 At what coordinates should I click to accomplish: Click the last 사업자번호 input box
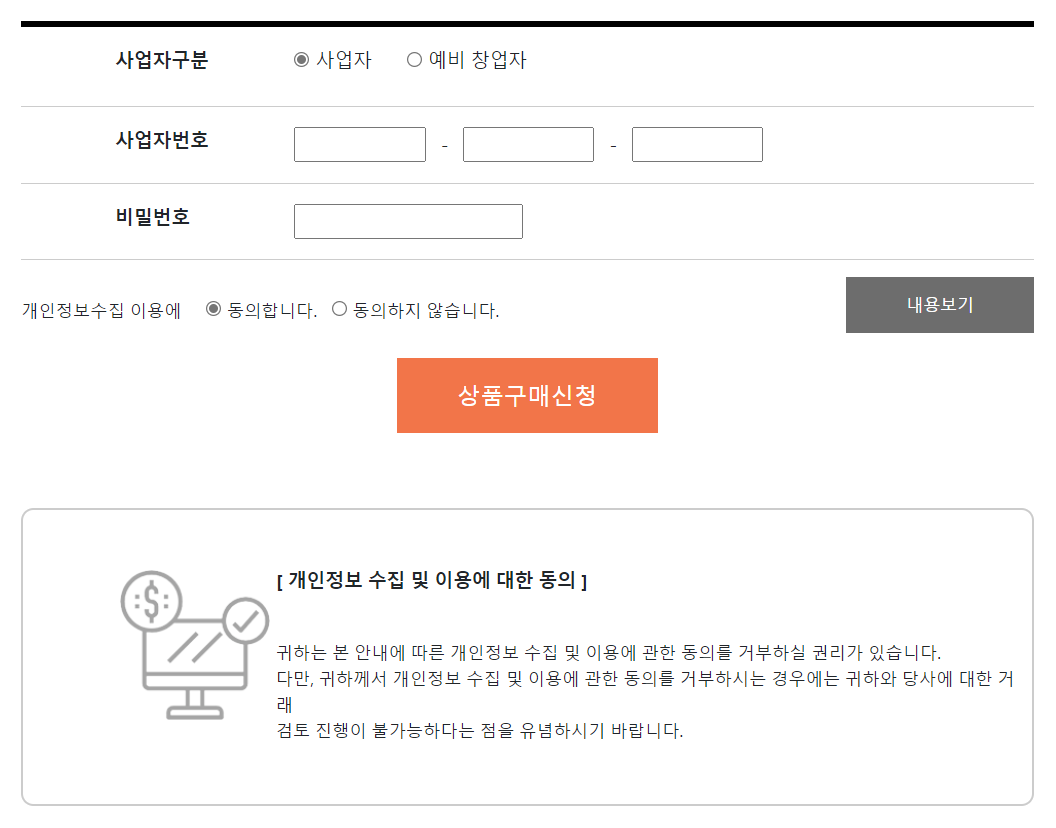point(697,145)
